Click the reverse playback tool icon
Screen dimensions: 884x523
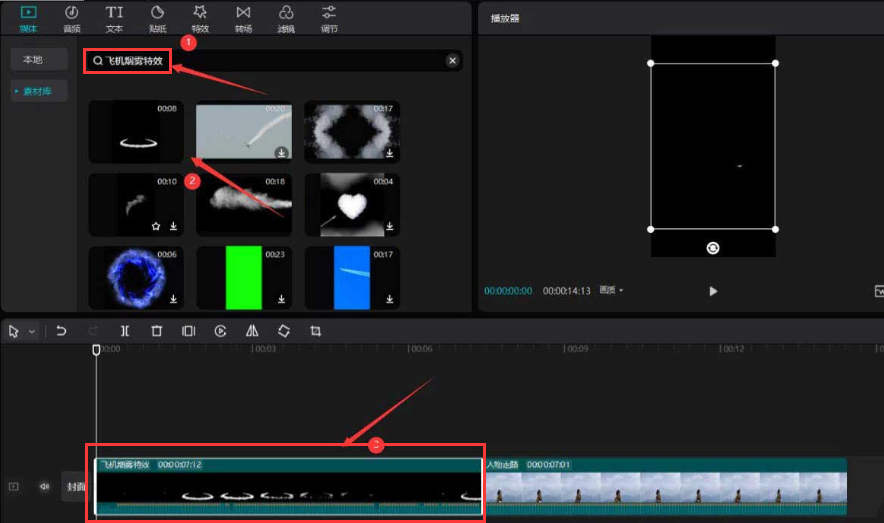pos(220,331)
